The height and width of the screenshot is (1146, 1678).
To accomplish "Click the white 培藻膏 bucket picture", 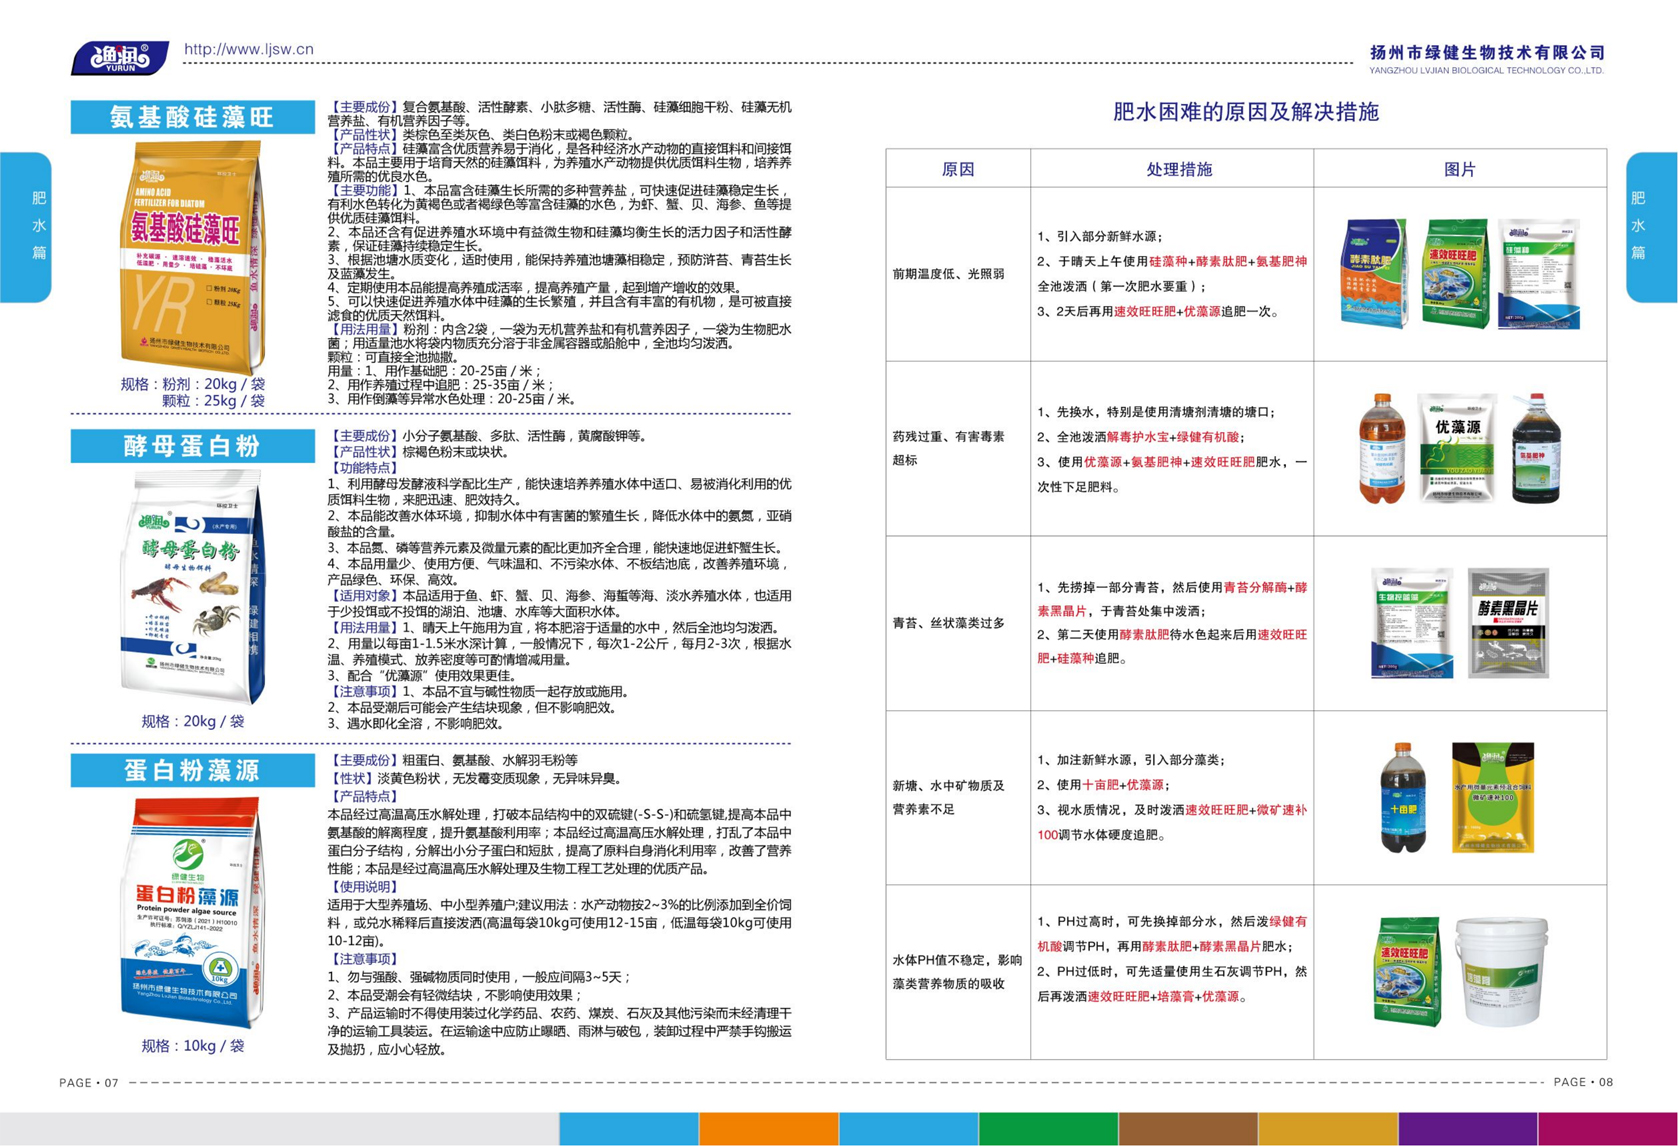I will (1501, 973).
